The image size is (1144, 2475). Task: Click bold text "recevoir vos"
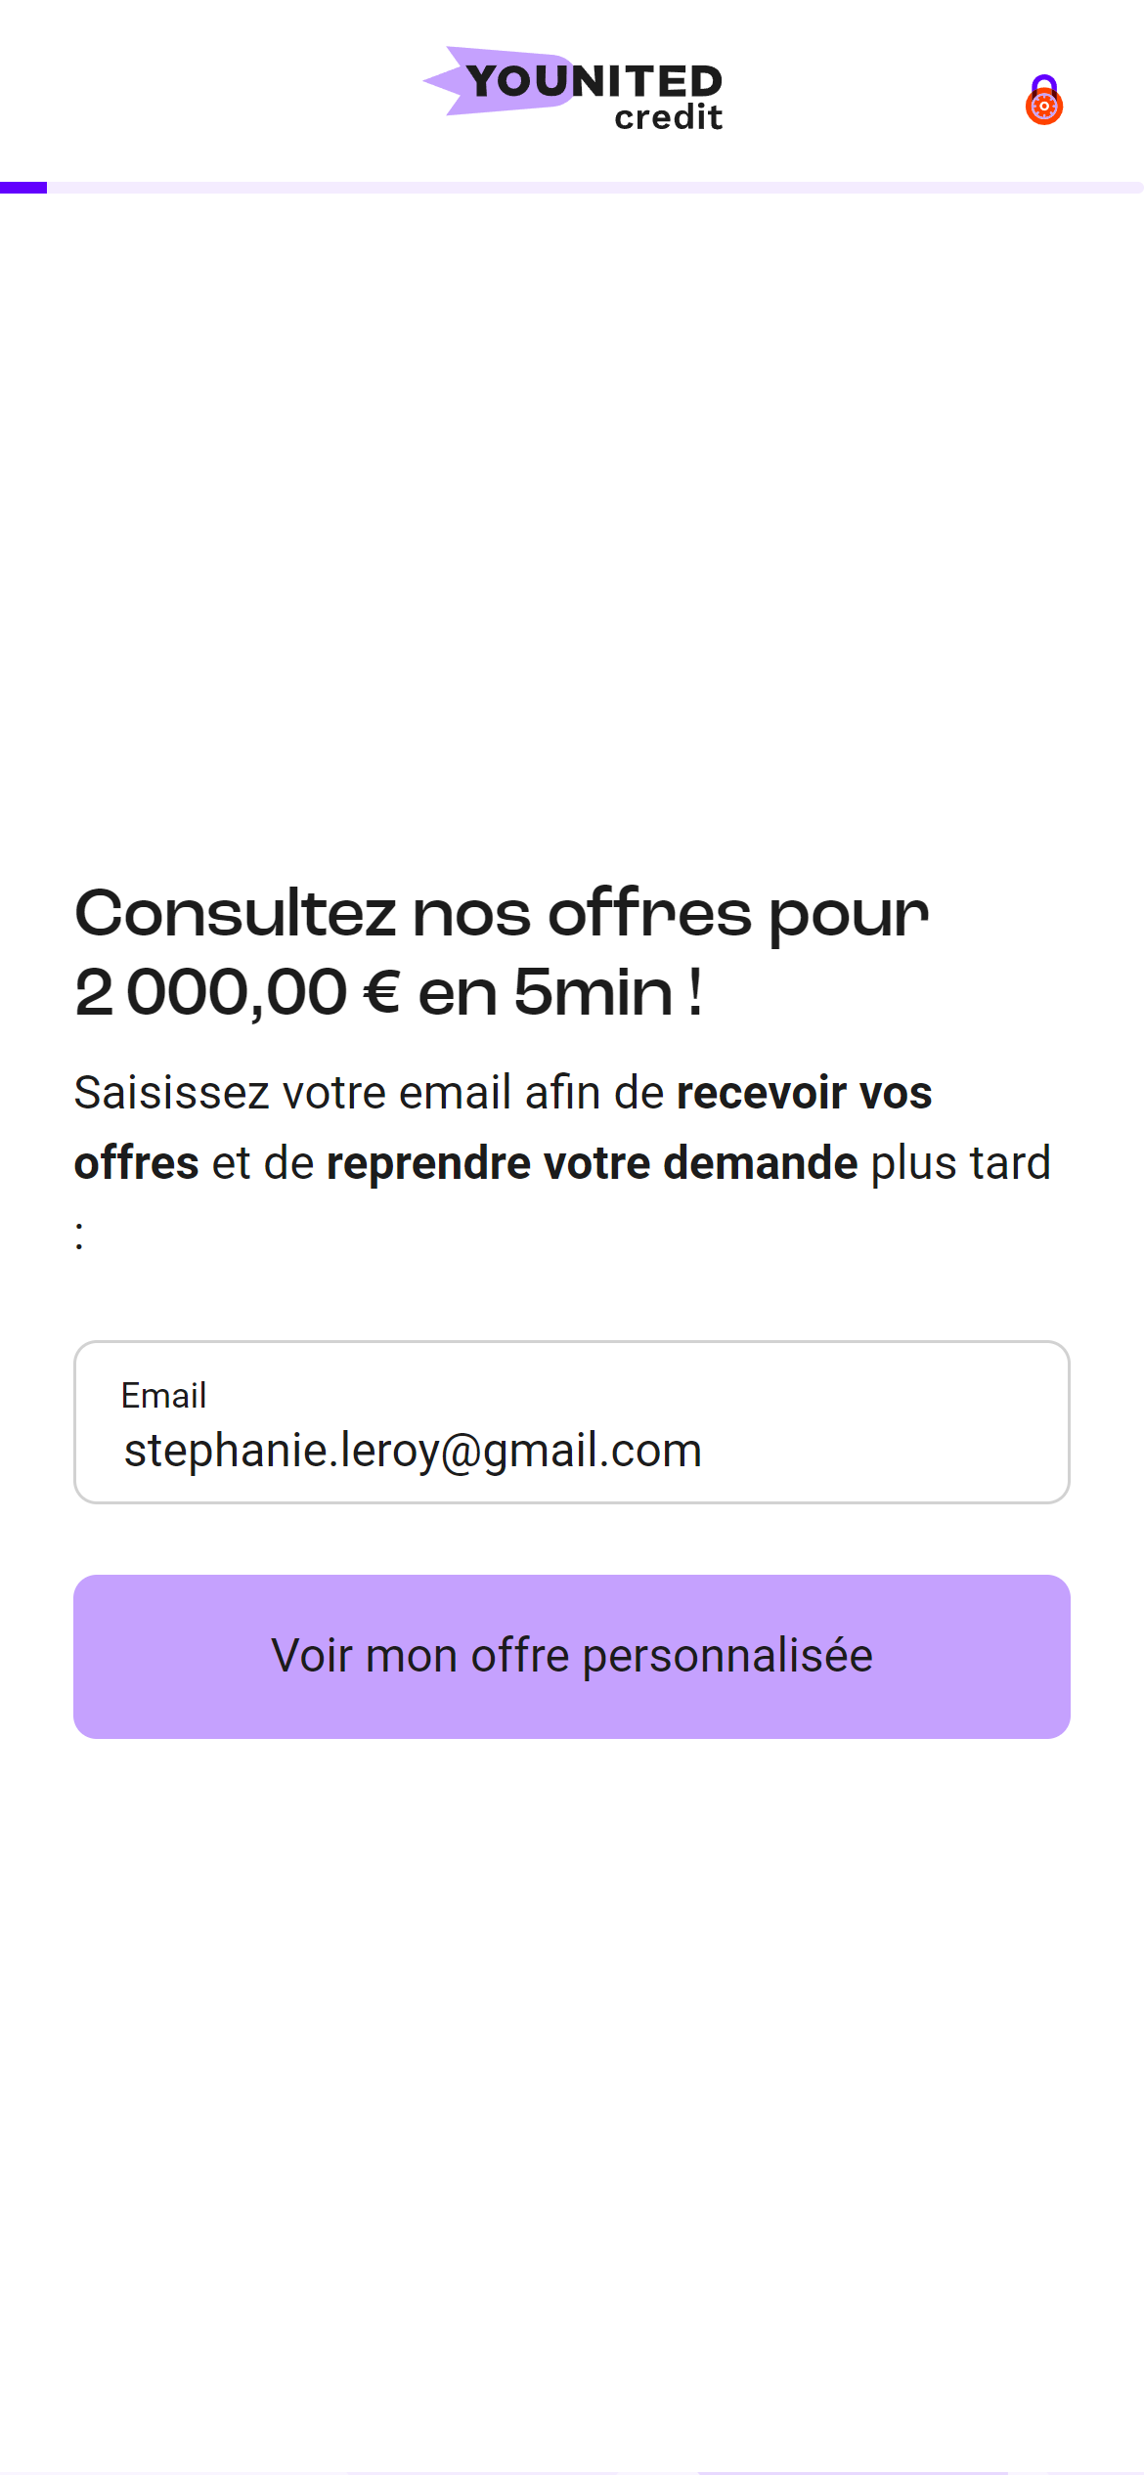[x=804, y=1092]
